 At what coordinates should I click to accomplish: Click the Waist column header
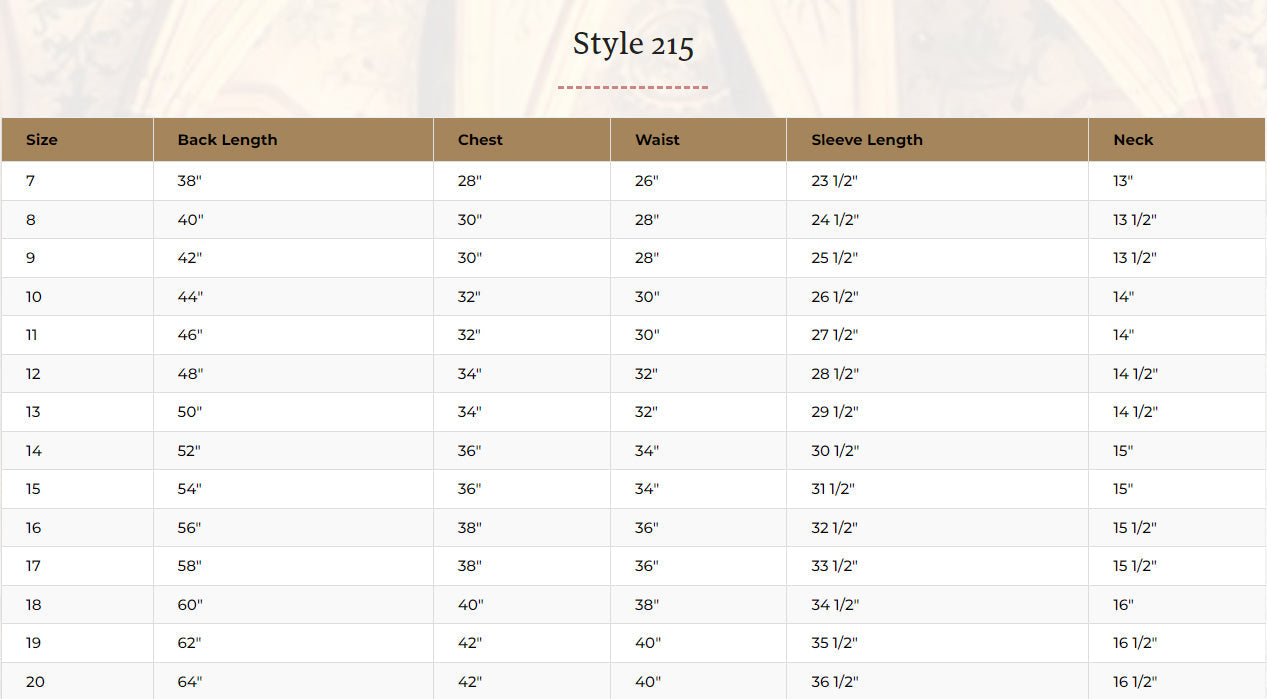(657, 140)
